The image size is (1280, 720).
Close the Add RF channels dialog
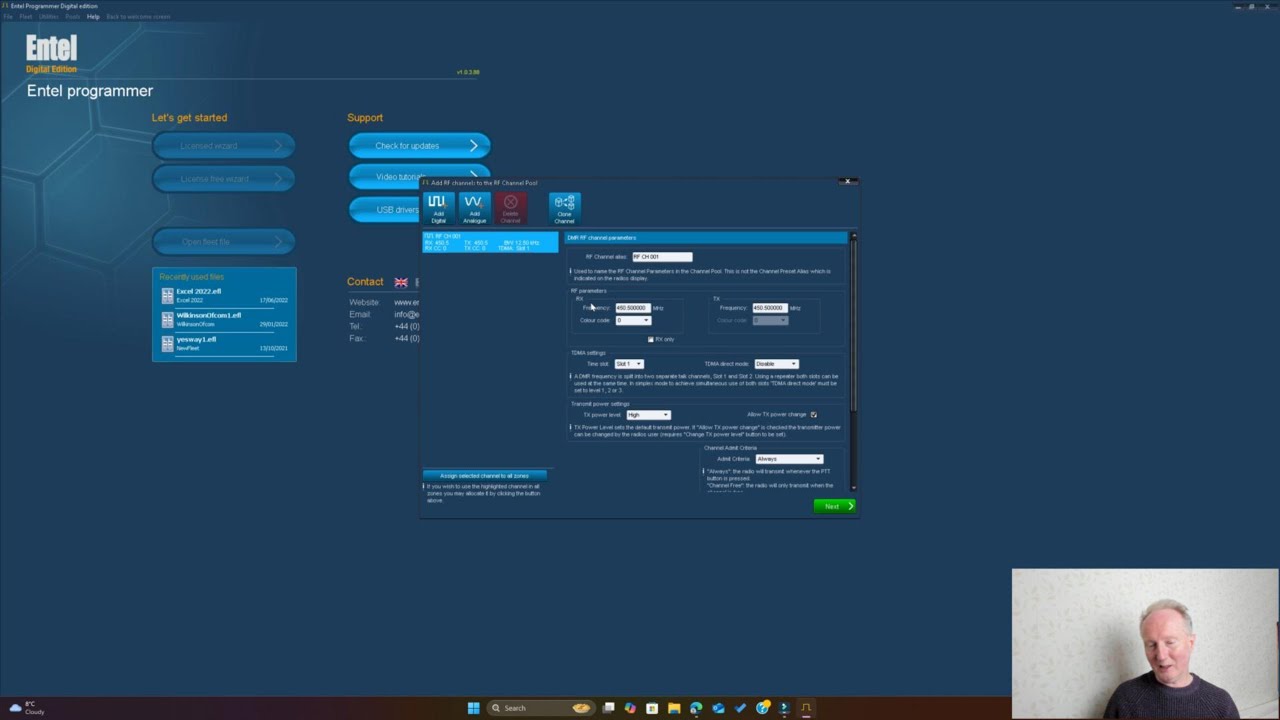coord(847,182)
